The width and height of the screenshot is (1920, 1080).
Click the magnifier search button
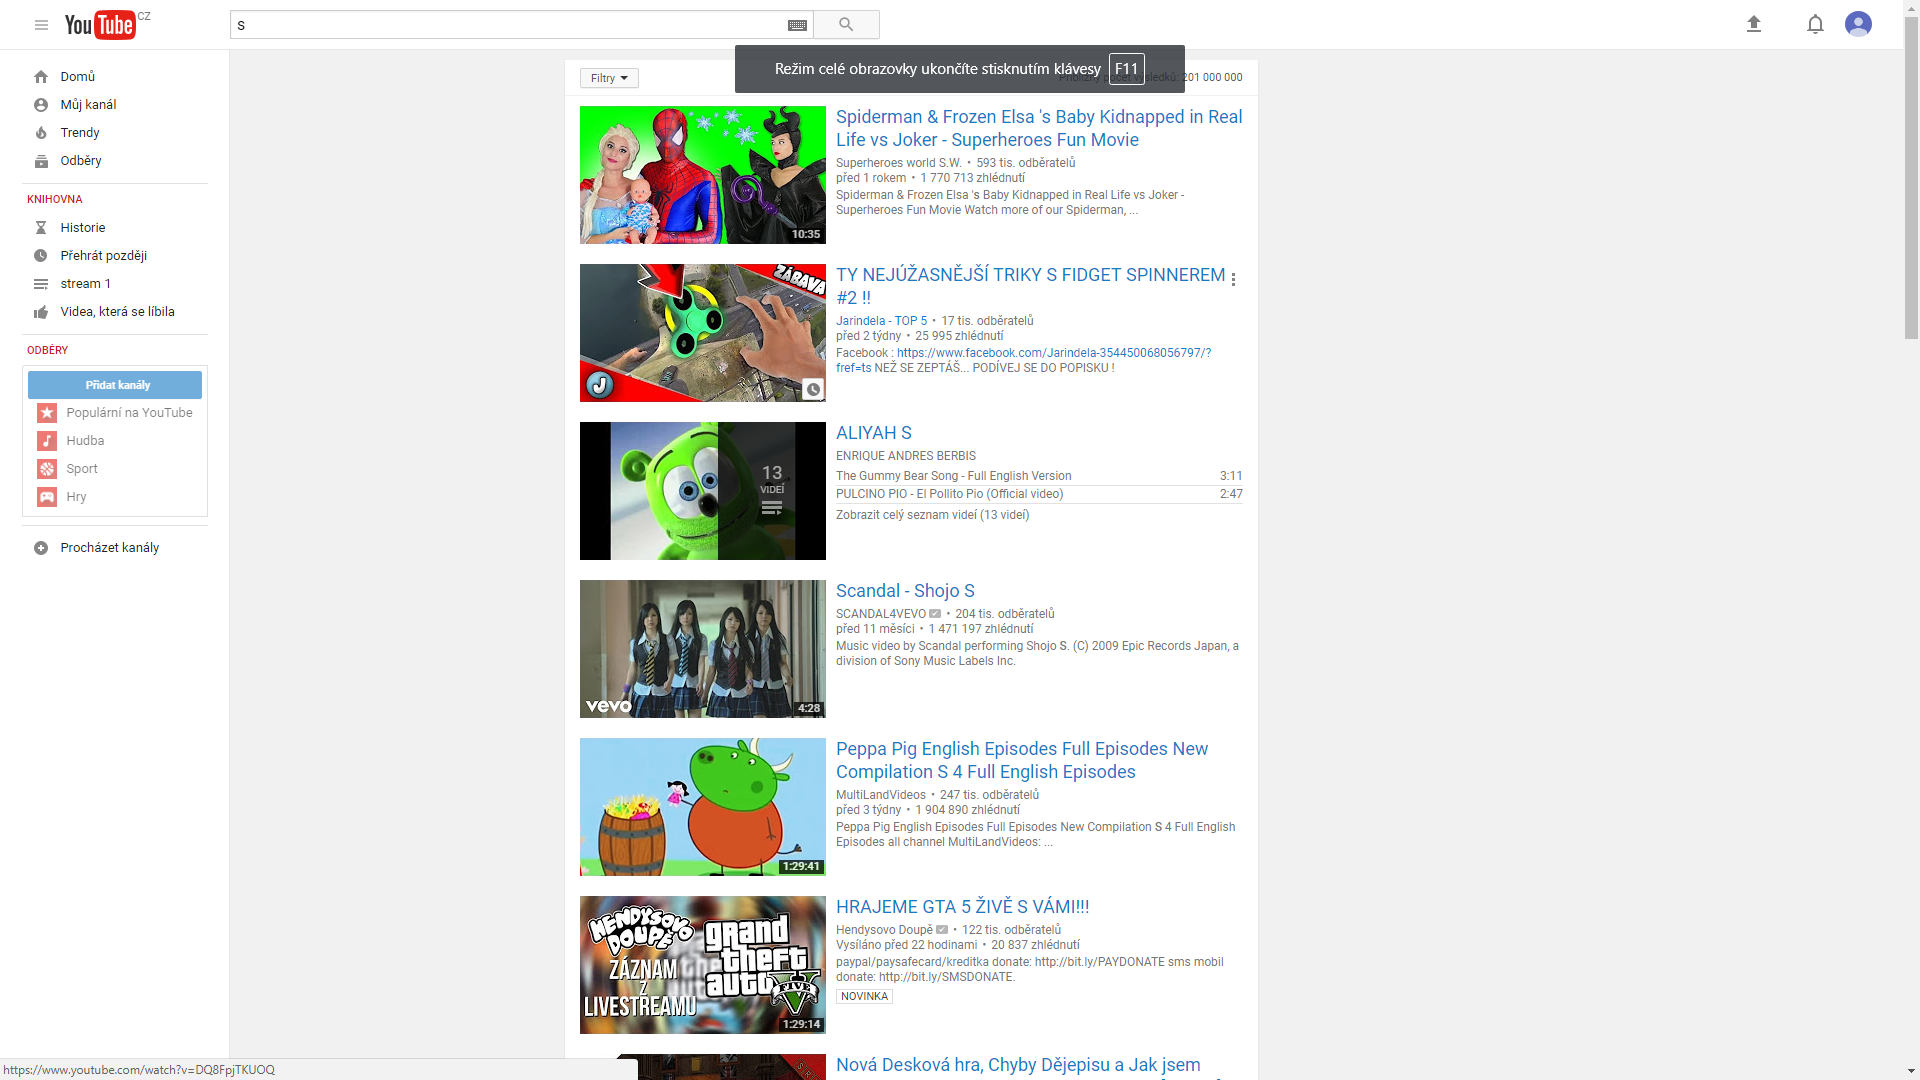pos(846,25)
